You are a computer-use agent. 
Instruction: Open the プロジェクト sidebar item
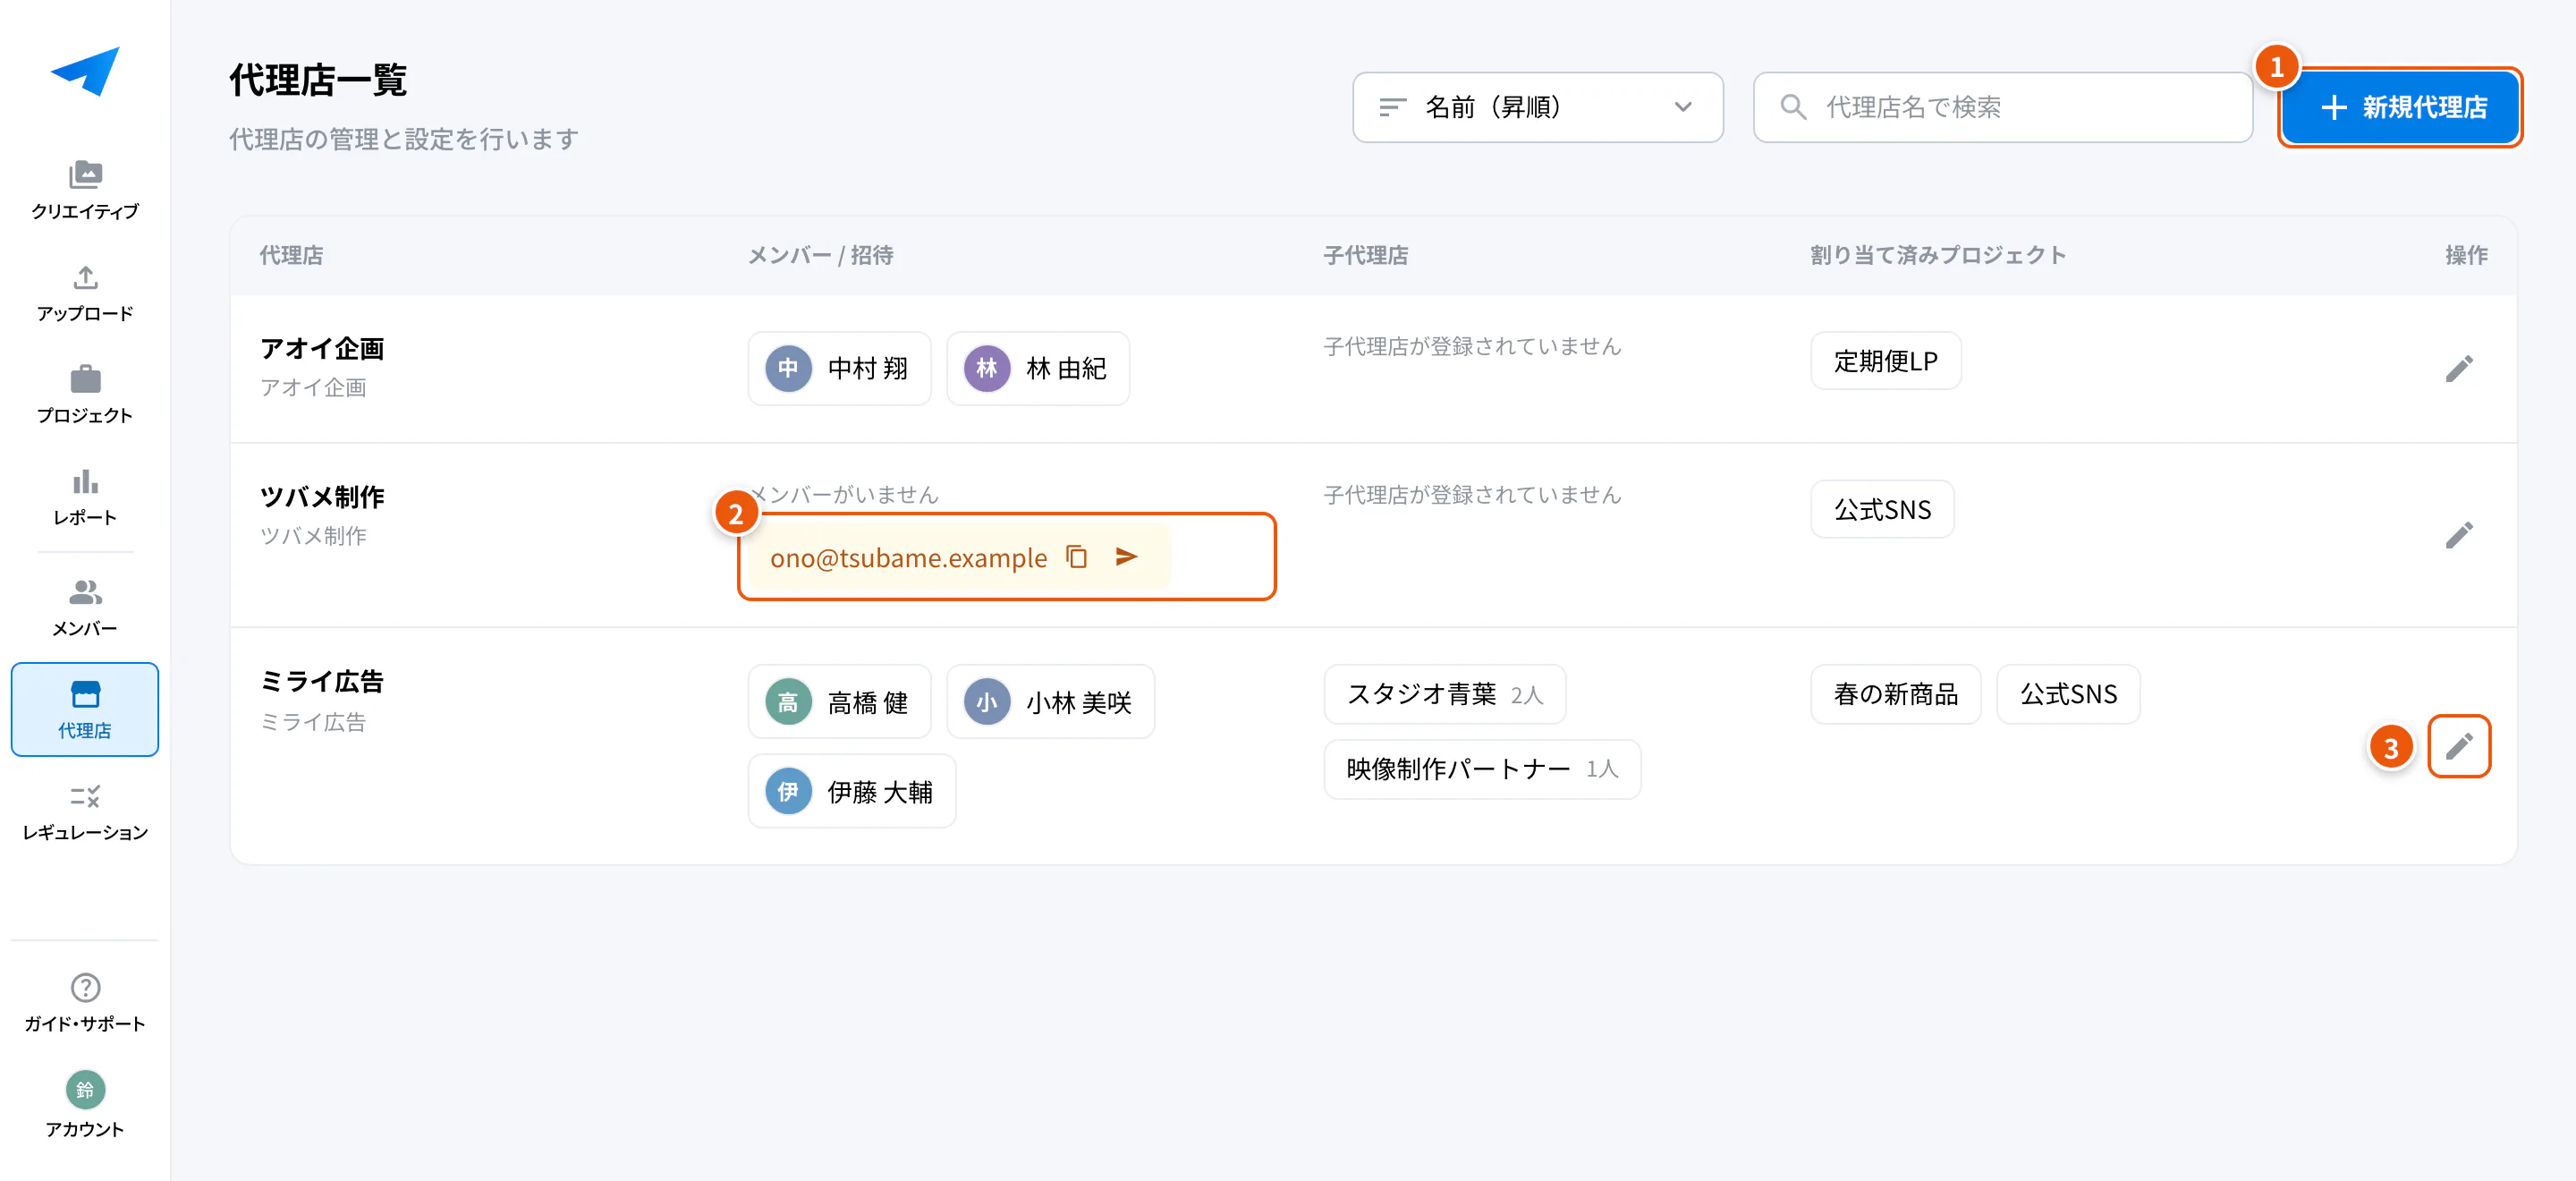85,395
